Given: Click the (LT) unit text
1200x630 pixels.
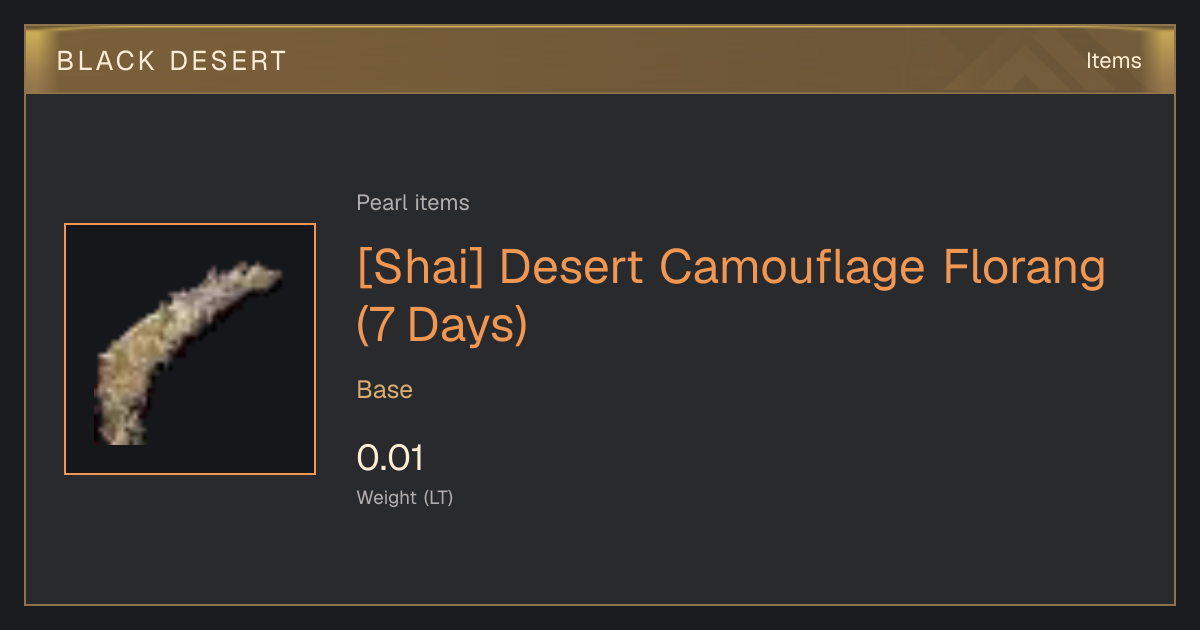Looking at the screenshot, I should pos(438,498).
